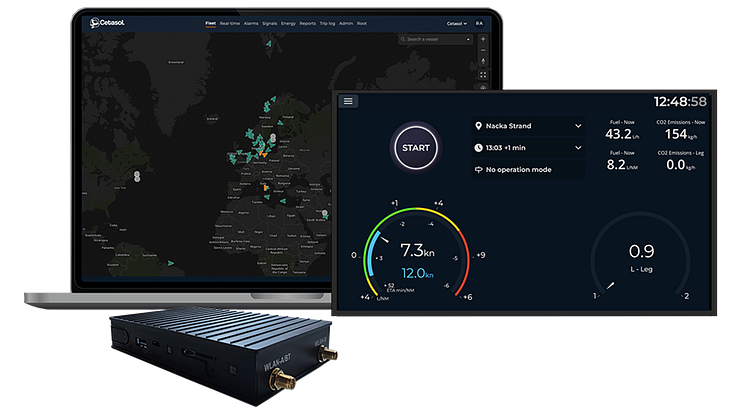
Task: Open the Alarms tab
Action: [x=250, y=22]
